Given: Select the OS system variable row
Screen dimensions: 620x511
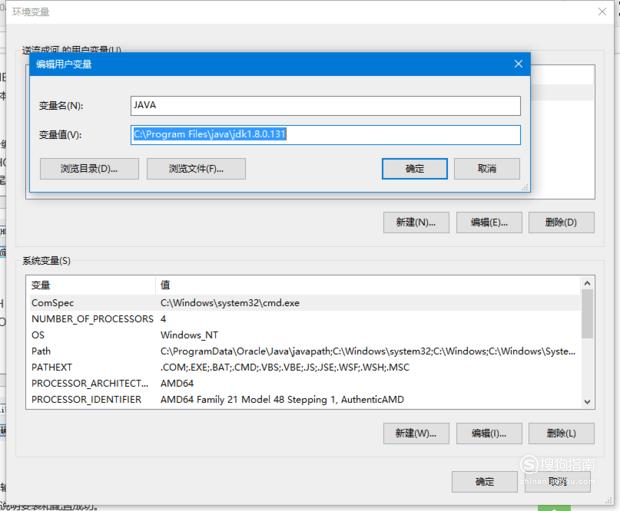Looking at the screenshot, I should (304, 335).
